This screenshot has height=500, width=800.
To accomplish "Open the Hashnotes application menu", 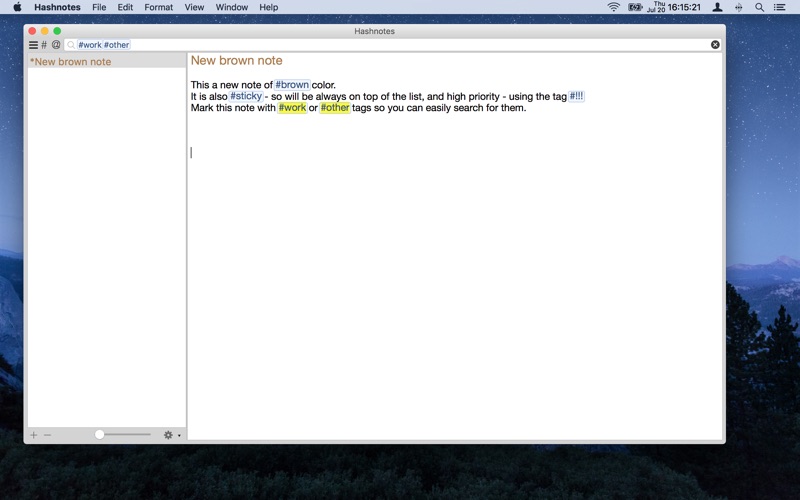I will [x=57, y=7].
